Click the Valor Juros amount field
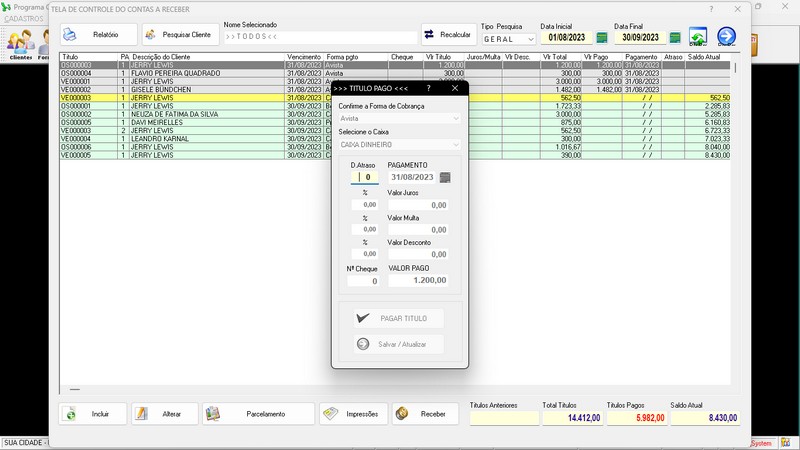The image size is (800, 450). 418,205
